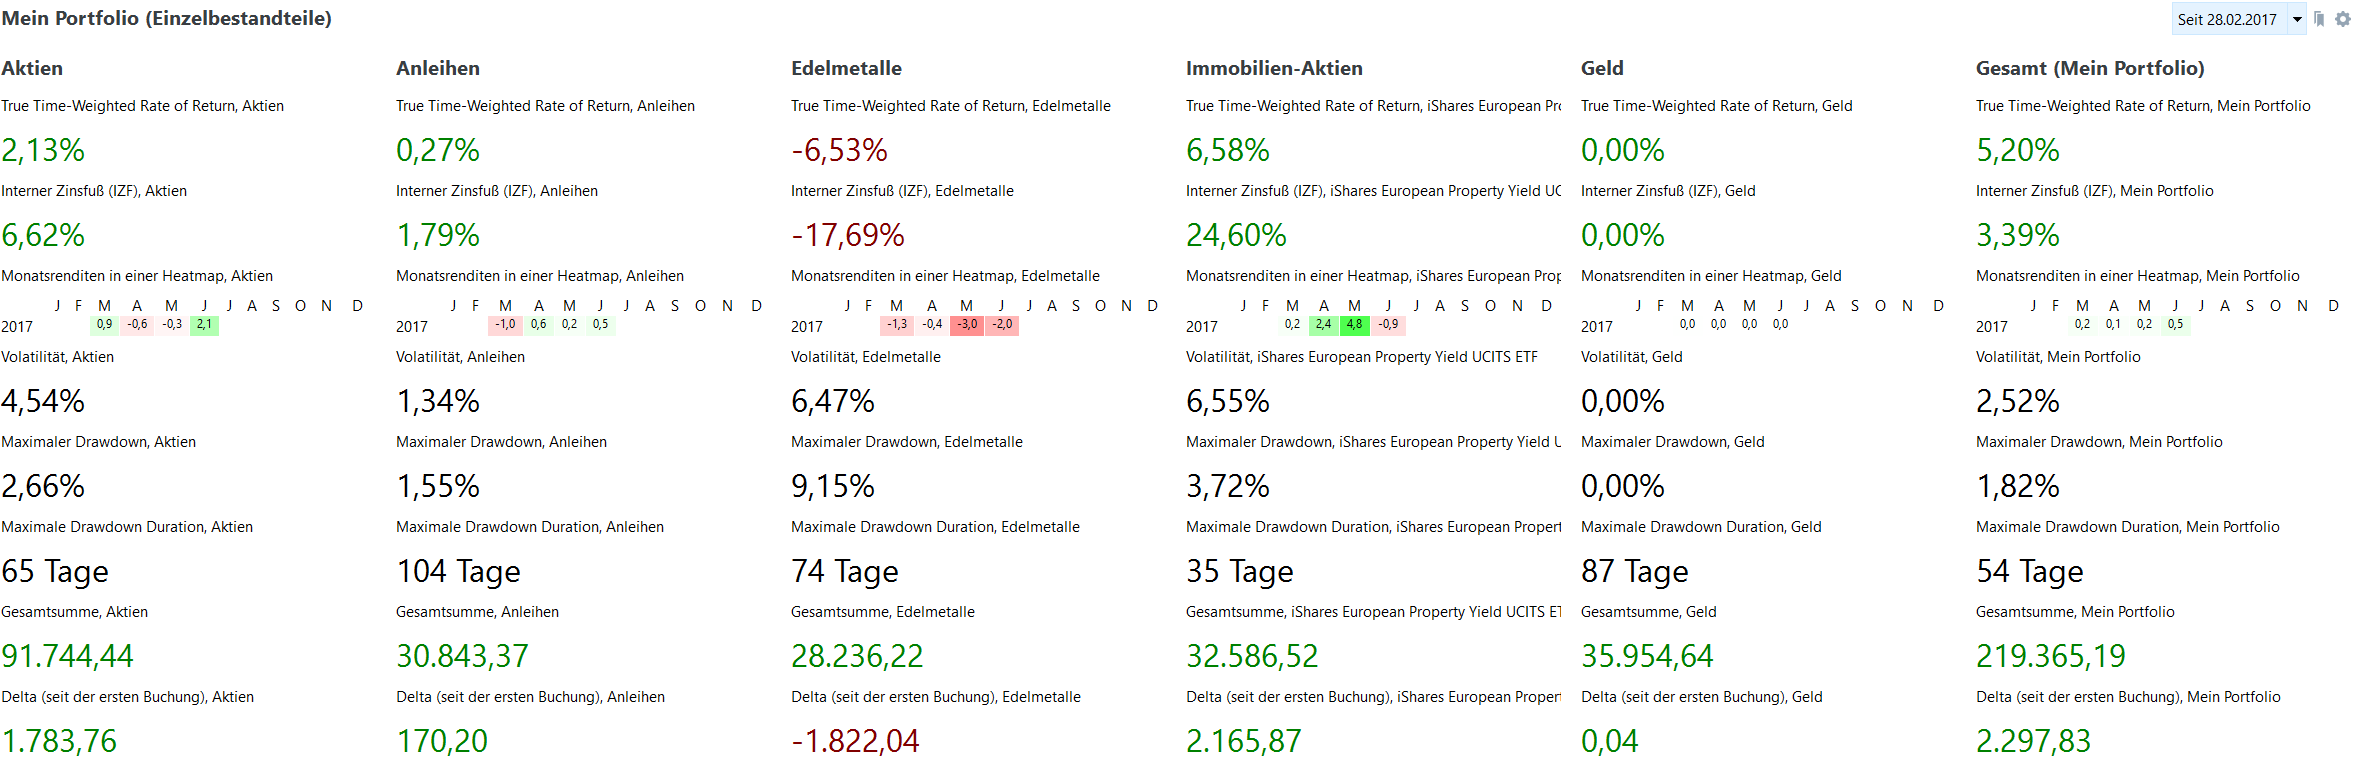
Task: Click the 'Seit 28.02.2017' period button
Action: [x=2227, y=19]
